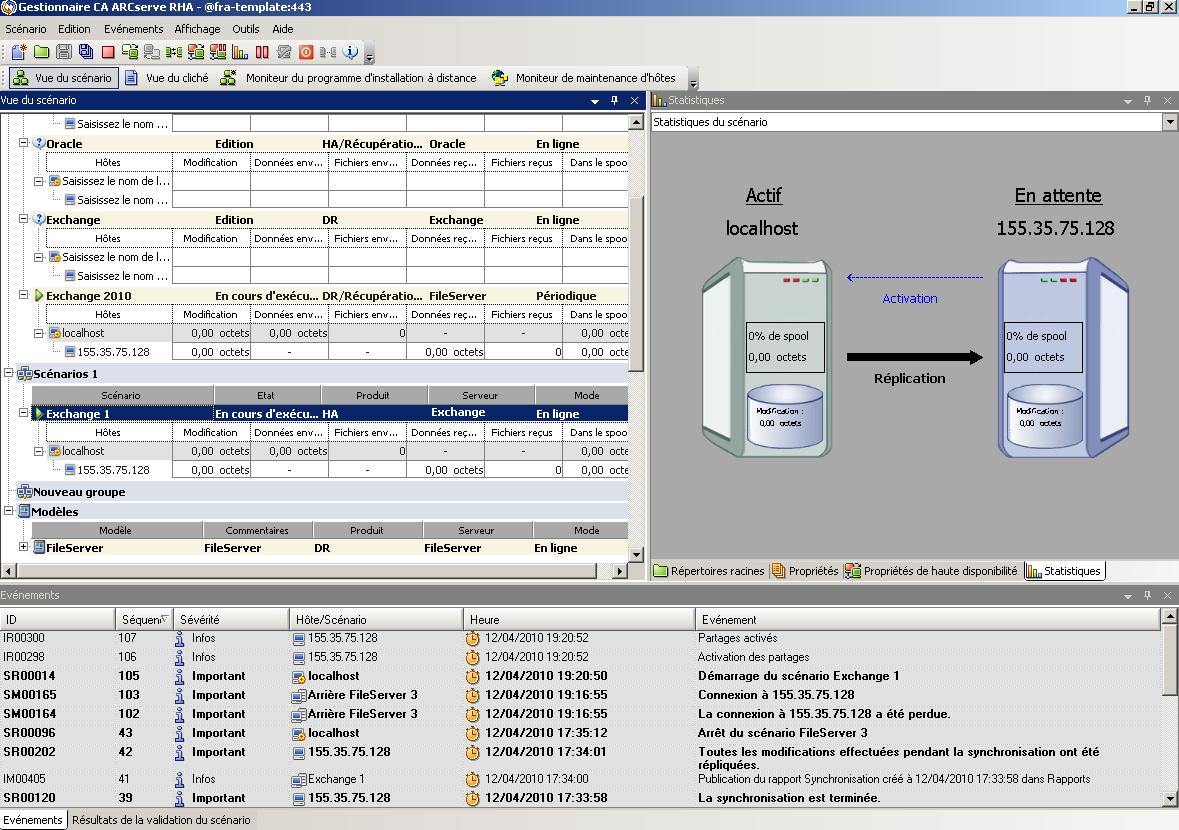
Task: Click the Vue du cliché button
Action: pyautogui.click(x=166, y=78)
